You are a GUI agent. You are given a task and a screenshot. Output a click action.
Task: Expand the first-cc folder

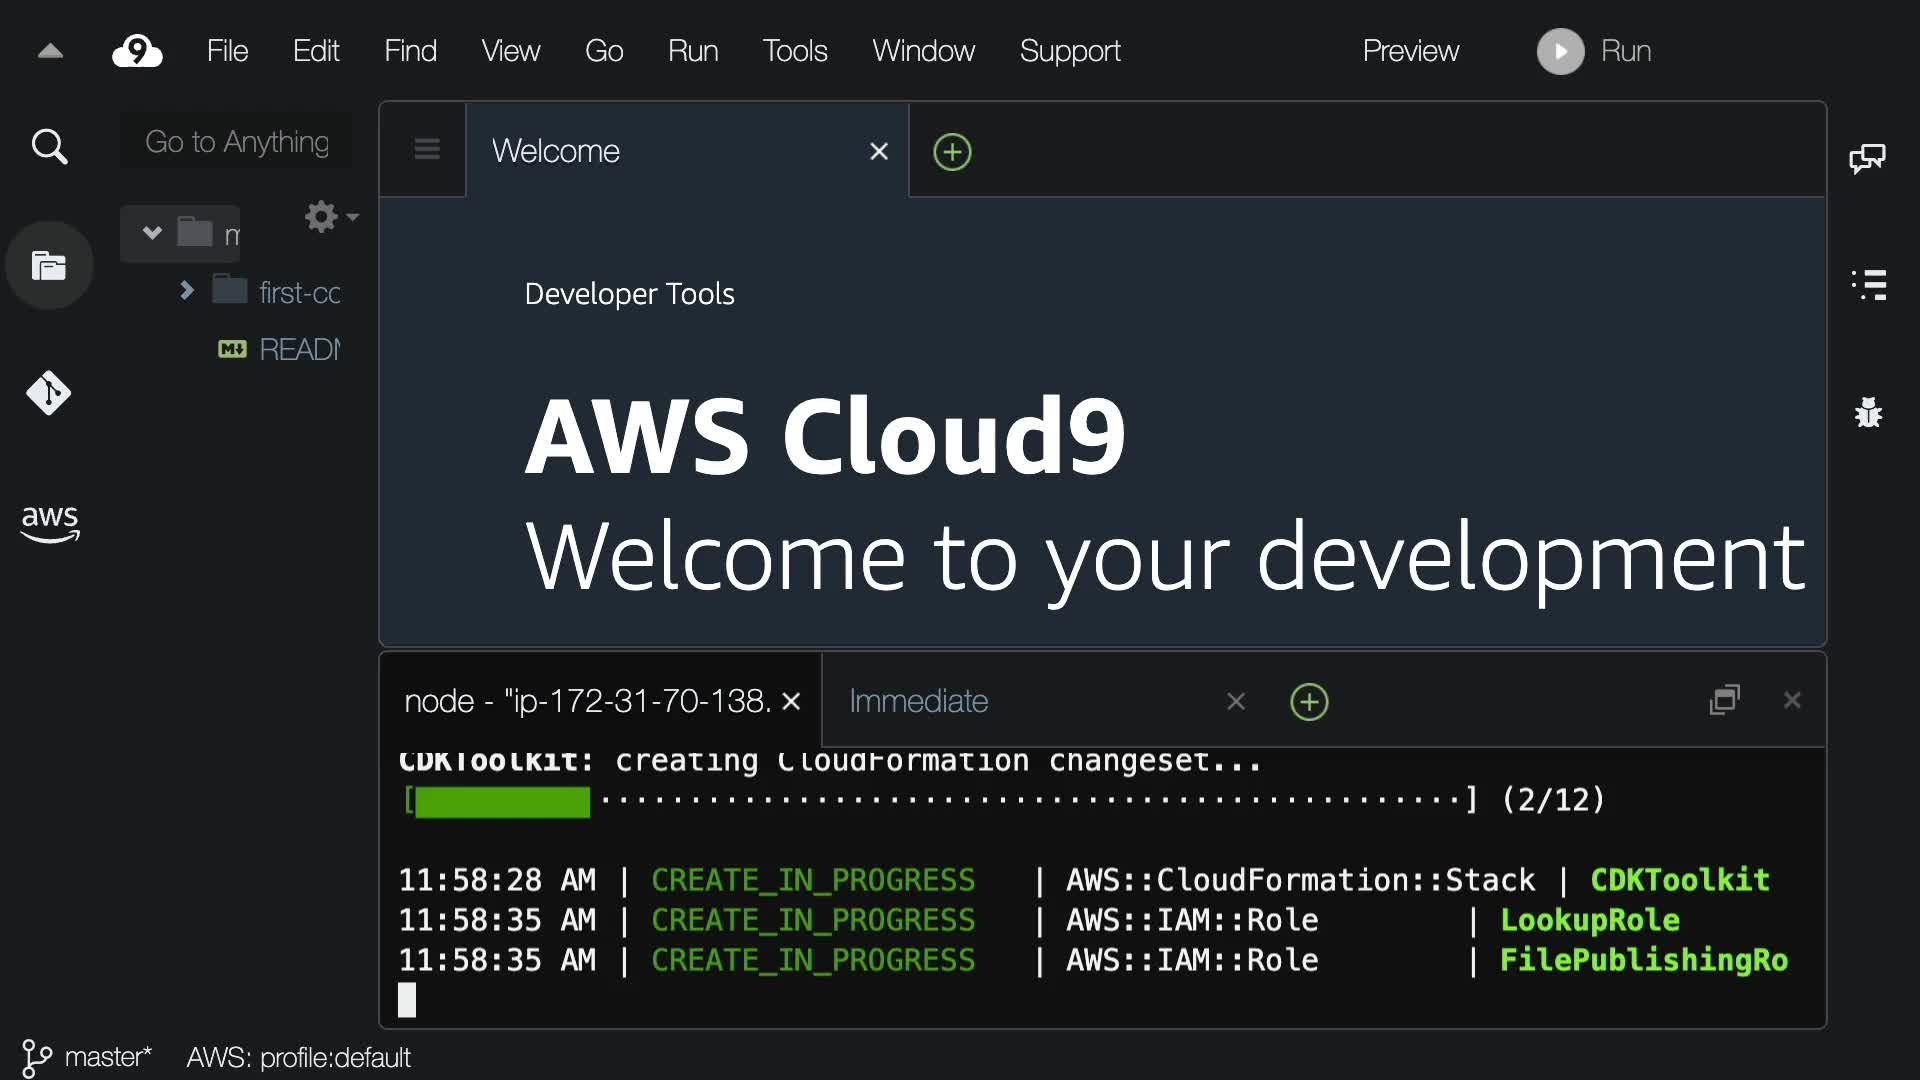pyautogui.click(x=187, y=291)
